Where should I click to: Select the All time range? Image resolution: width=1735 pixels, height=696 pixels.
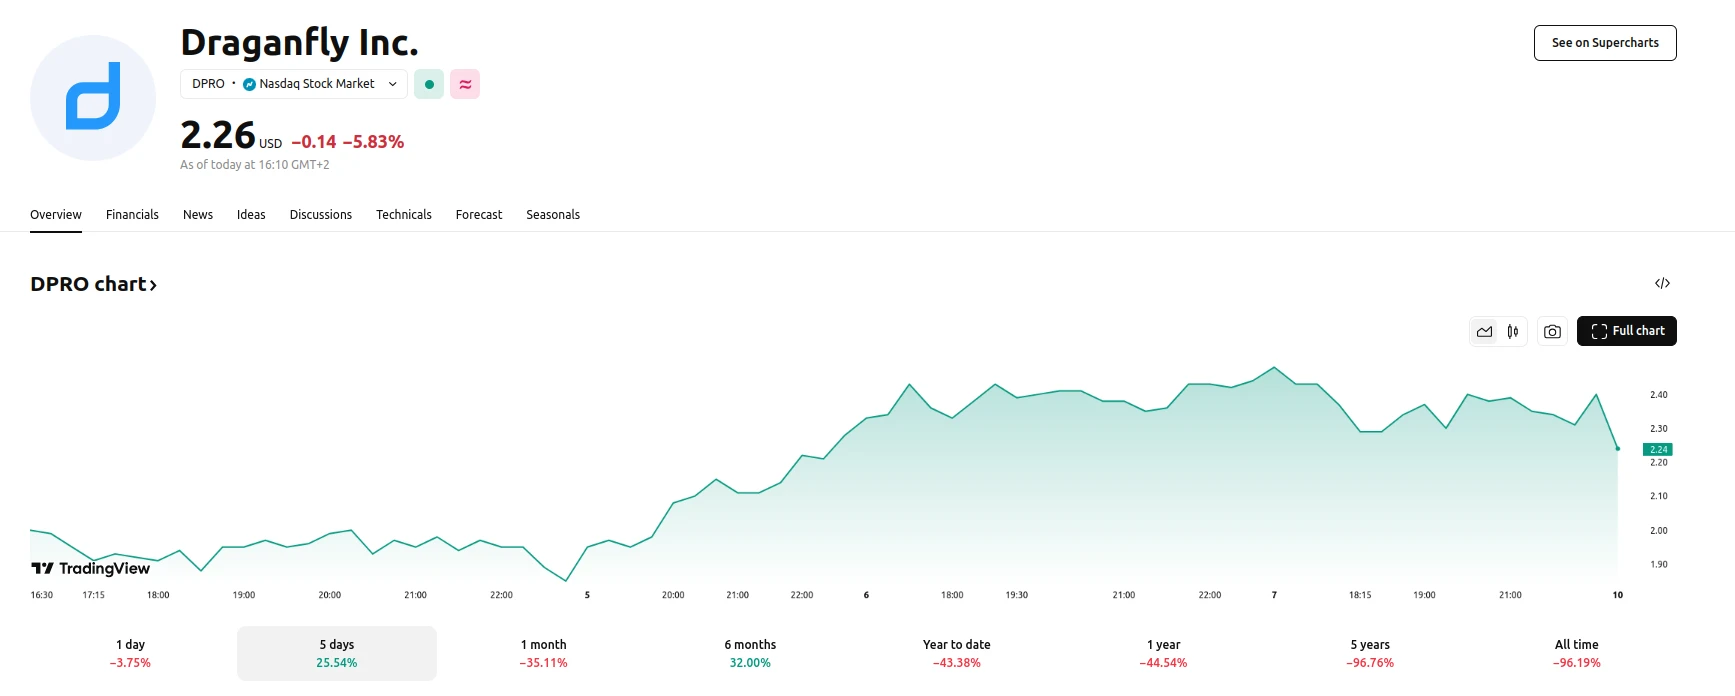(x=1576, y=653)
